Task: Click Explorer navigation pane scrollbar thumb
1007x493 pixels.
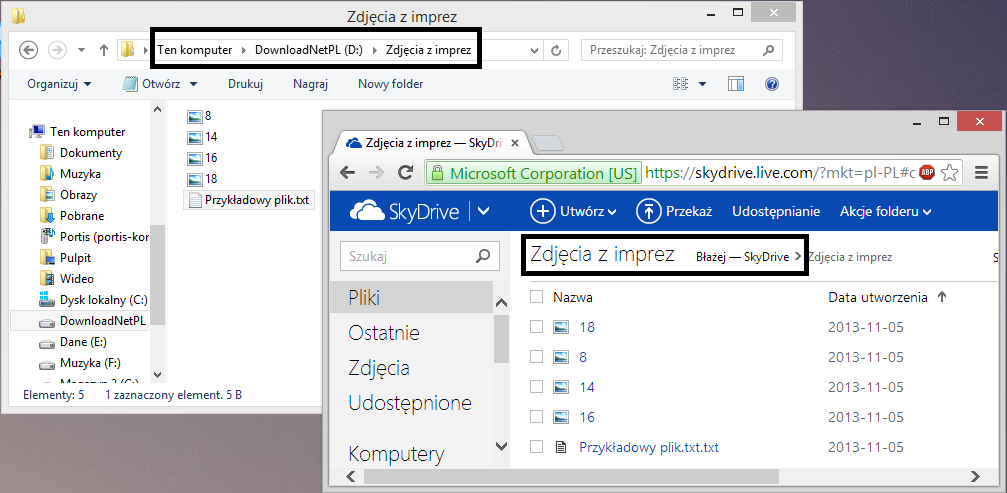Action: point(157,275)
